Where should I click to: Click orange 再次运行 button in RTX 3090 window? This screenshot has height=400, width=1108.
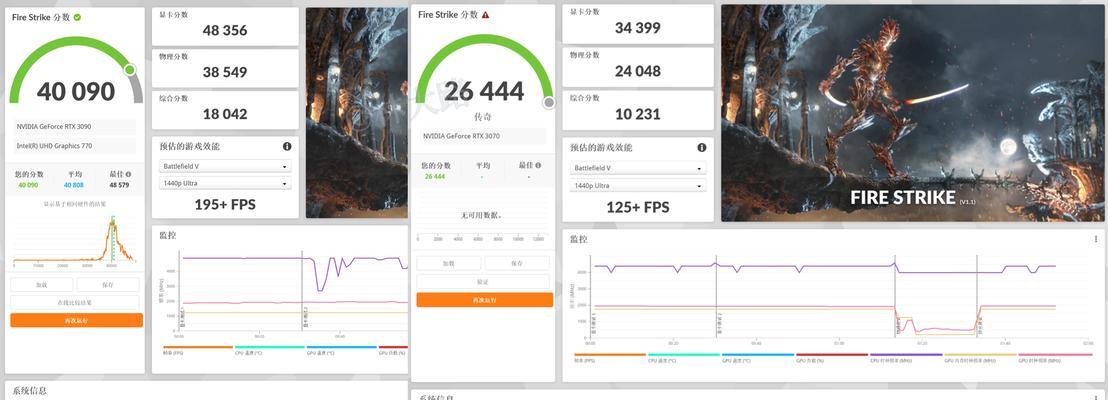(x=76, y=320)
